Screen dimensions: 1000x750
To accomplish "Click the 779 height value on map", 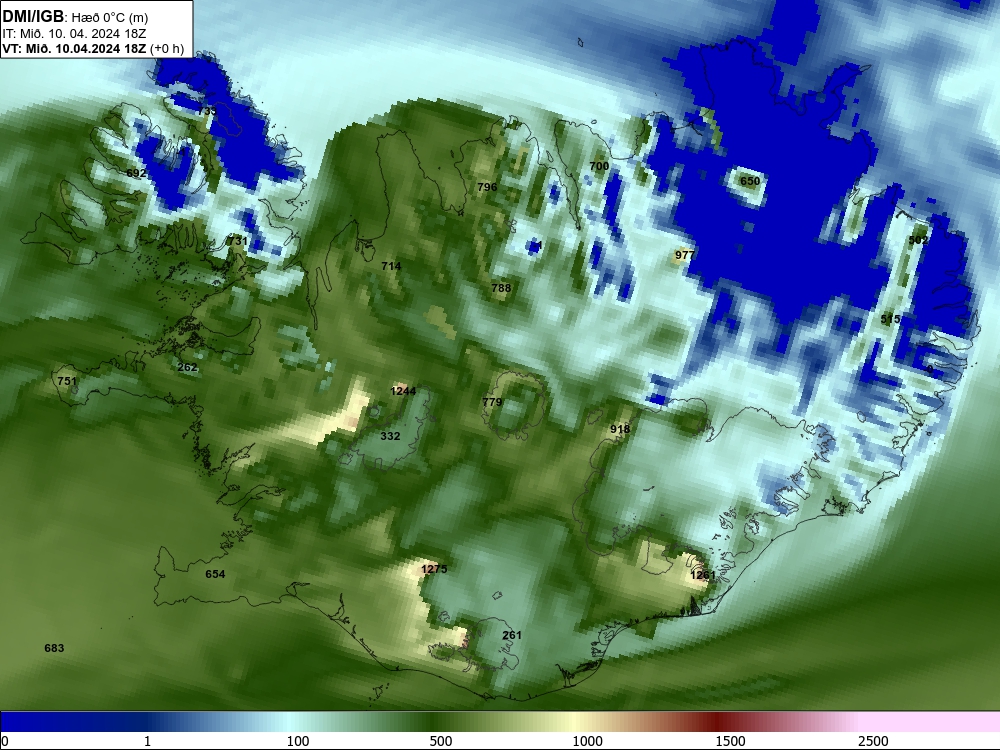I will [x=492, y=402].
